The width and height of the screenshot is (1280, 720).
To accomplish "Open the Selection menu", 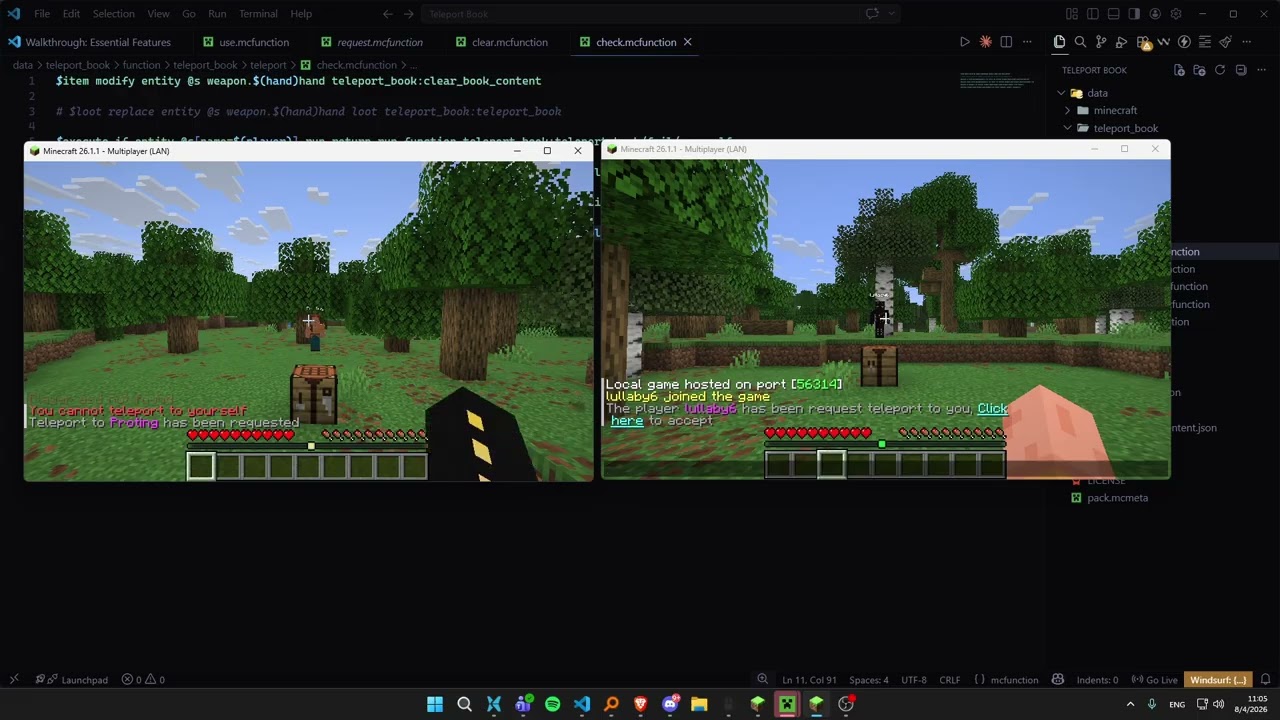I will 113,14.
